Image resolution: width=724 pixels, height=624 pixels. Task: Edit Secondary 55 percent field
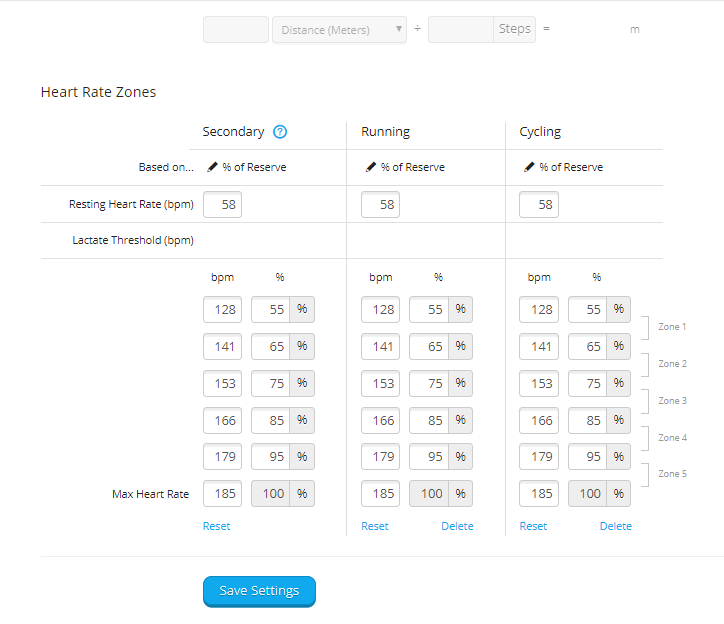click(x=271, y=309)
